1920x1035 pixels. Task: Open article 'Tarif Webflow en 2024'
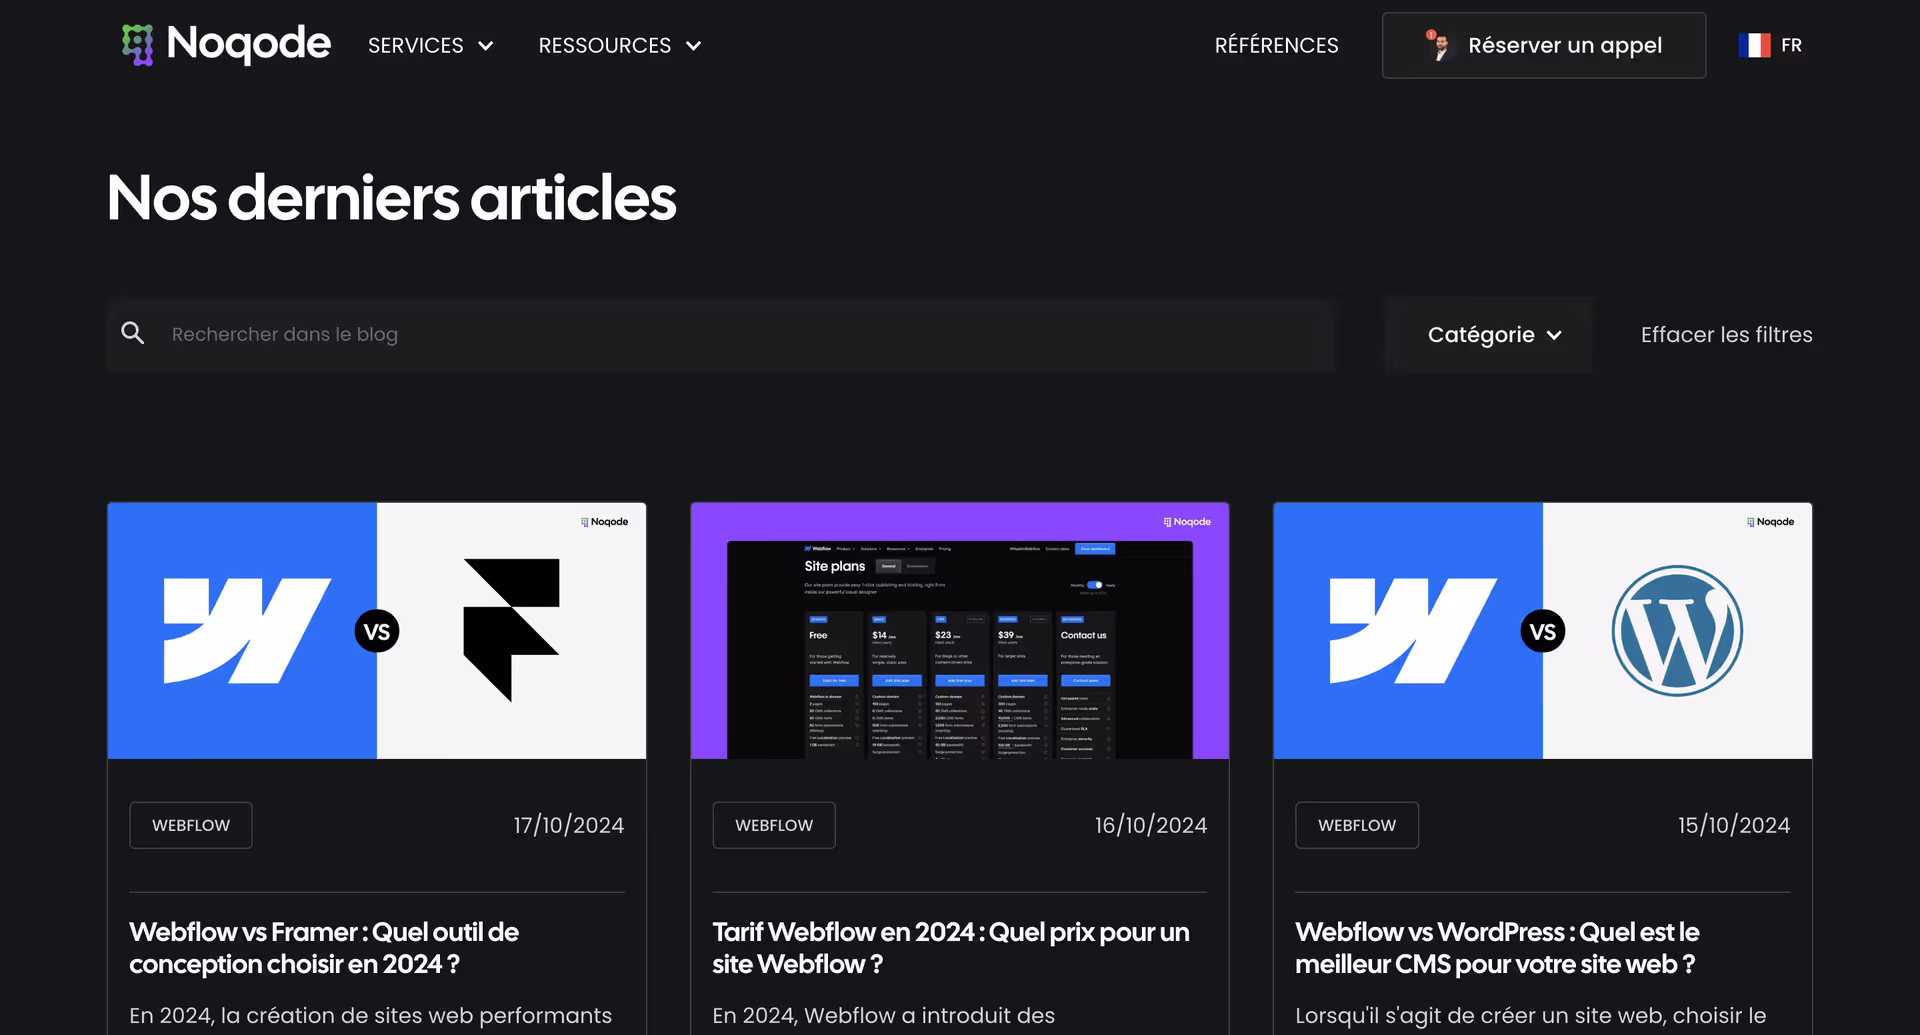951,948
